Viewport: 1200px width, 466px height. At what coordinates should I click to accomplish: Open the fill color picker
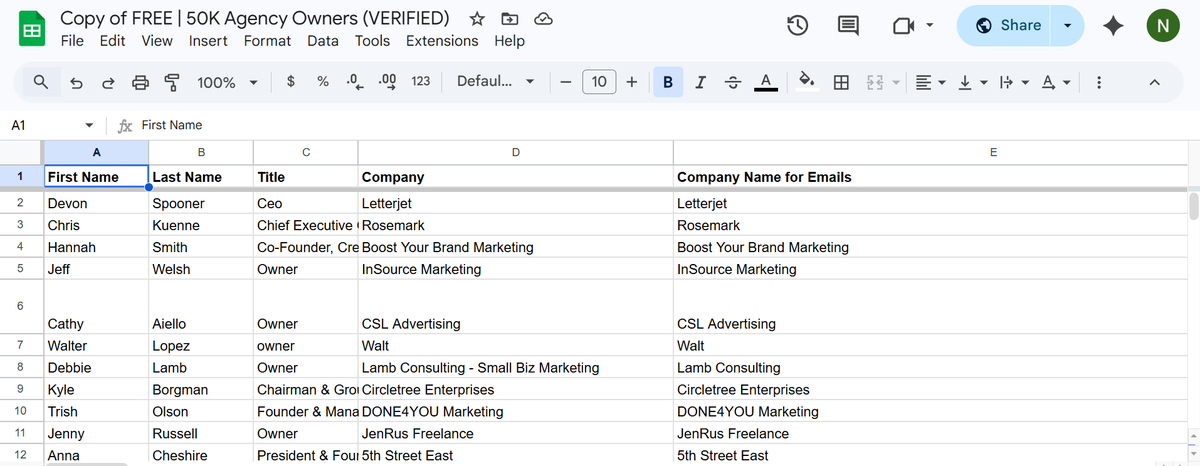pyautogui.click(x=809, y=82)
